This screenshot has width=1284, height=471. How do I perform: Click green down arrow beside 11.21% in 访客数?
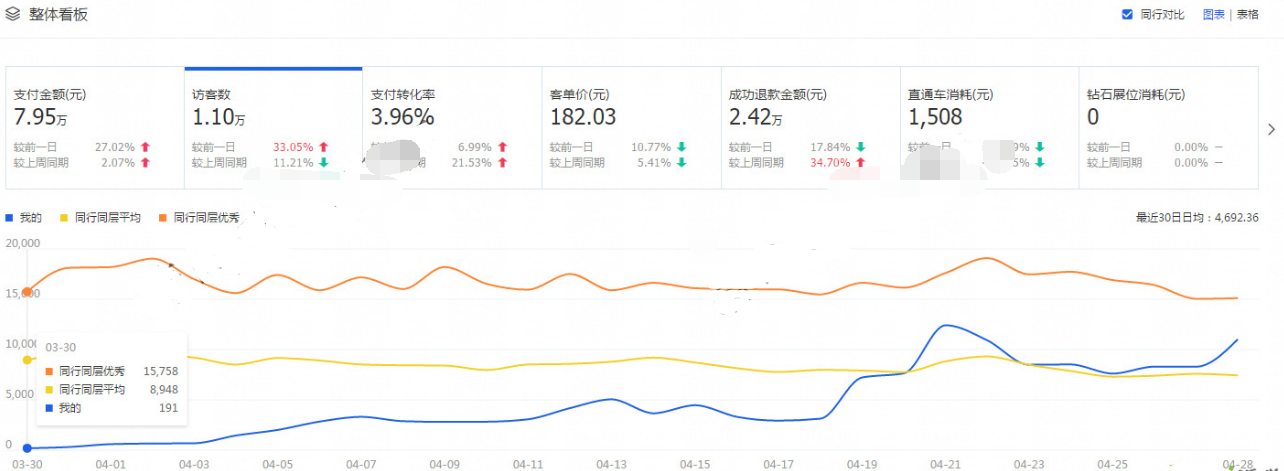(323, 162)
